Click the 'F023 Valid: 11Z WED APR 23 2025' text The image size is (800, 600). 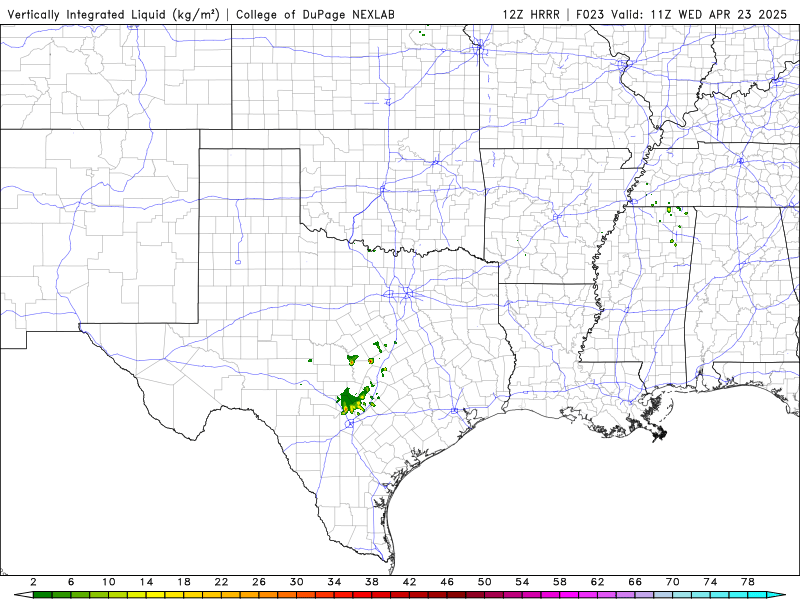point(682,14)
